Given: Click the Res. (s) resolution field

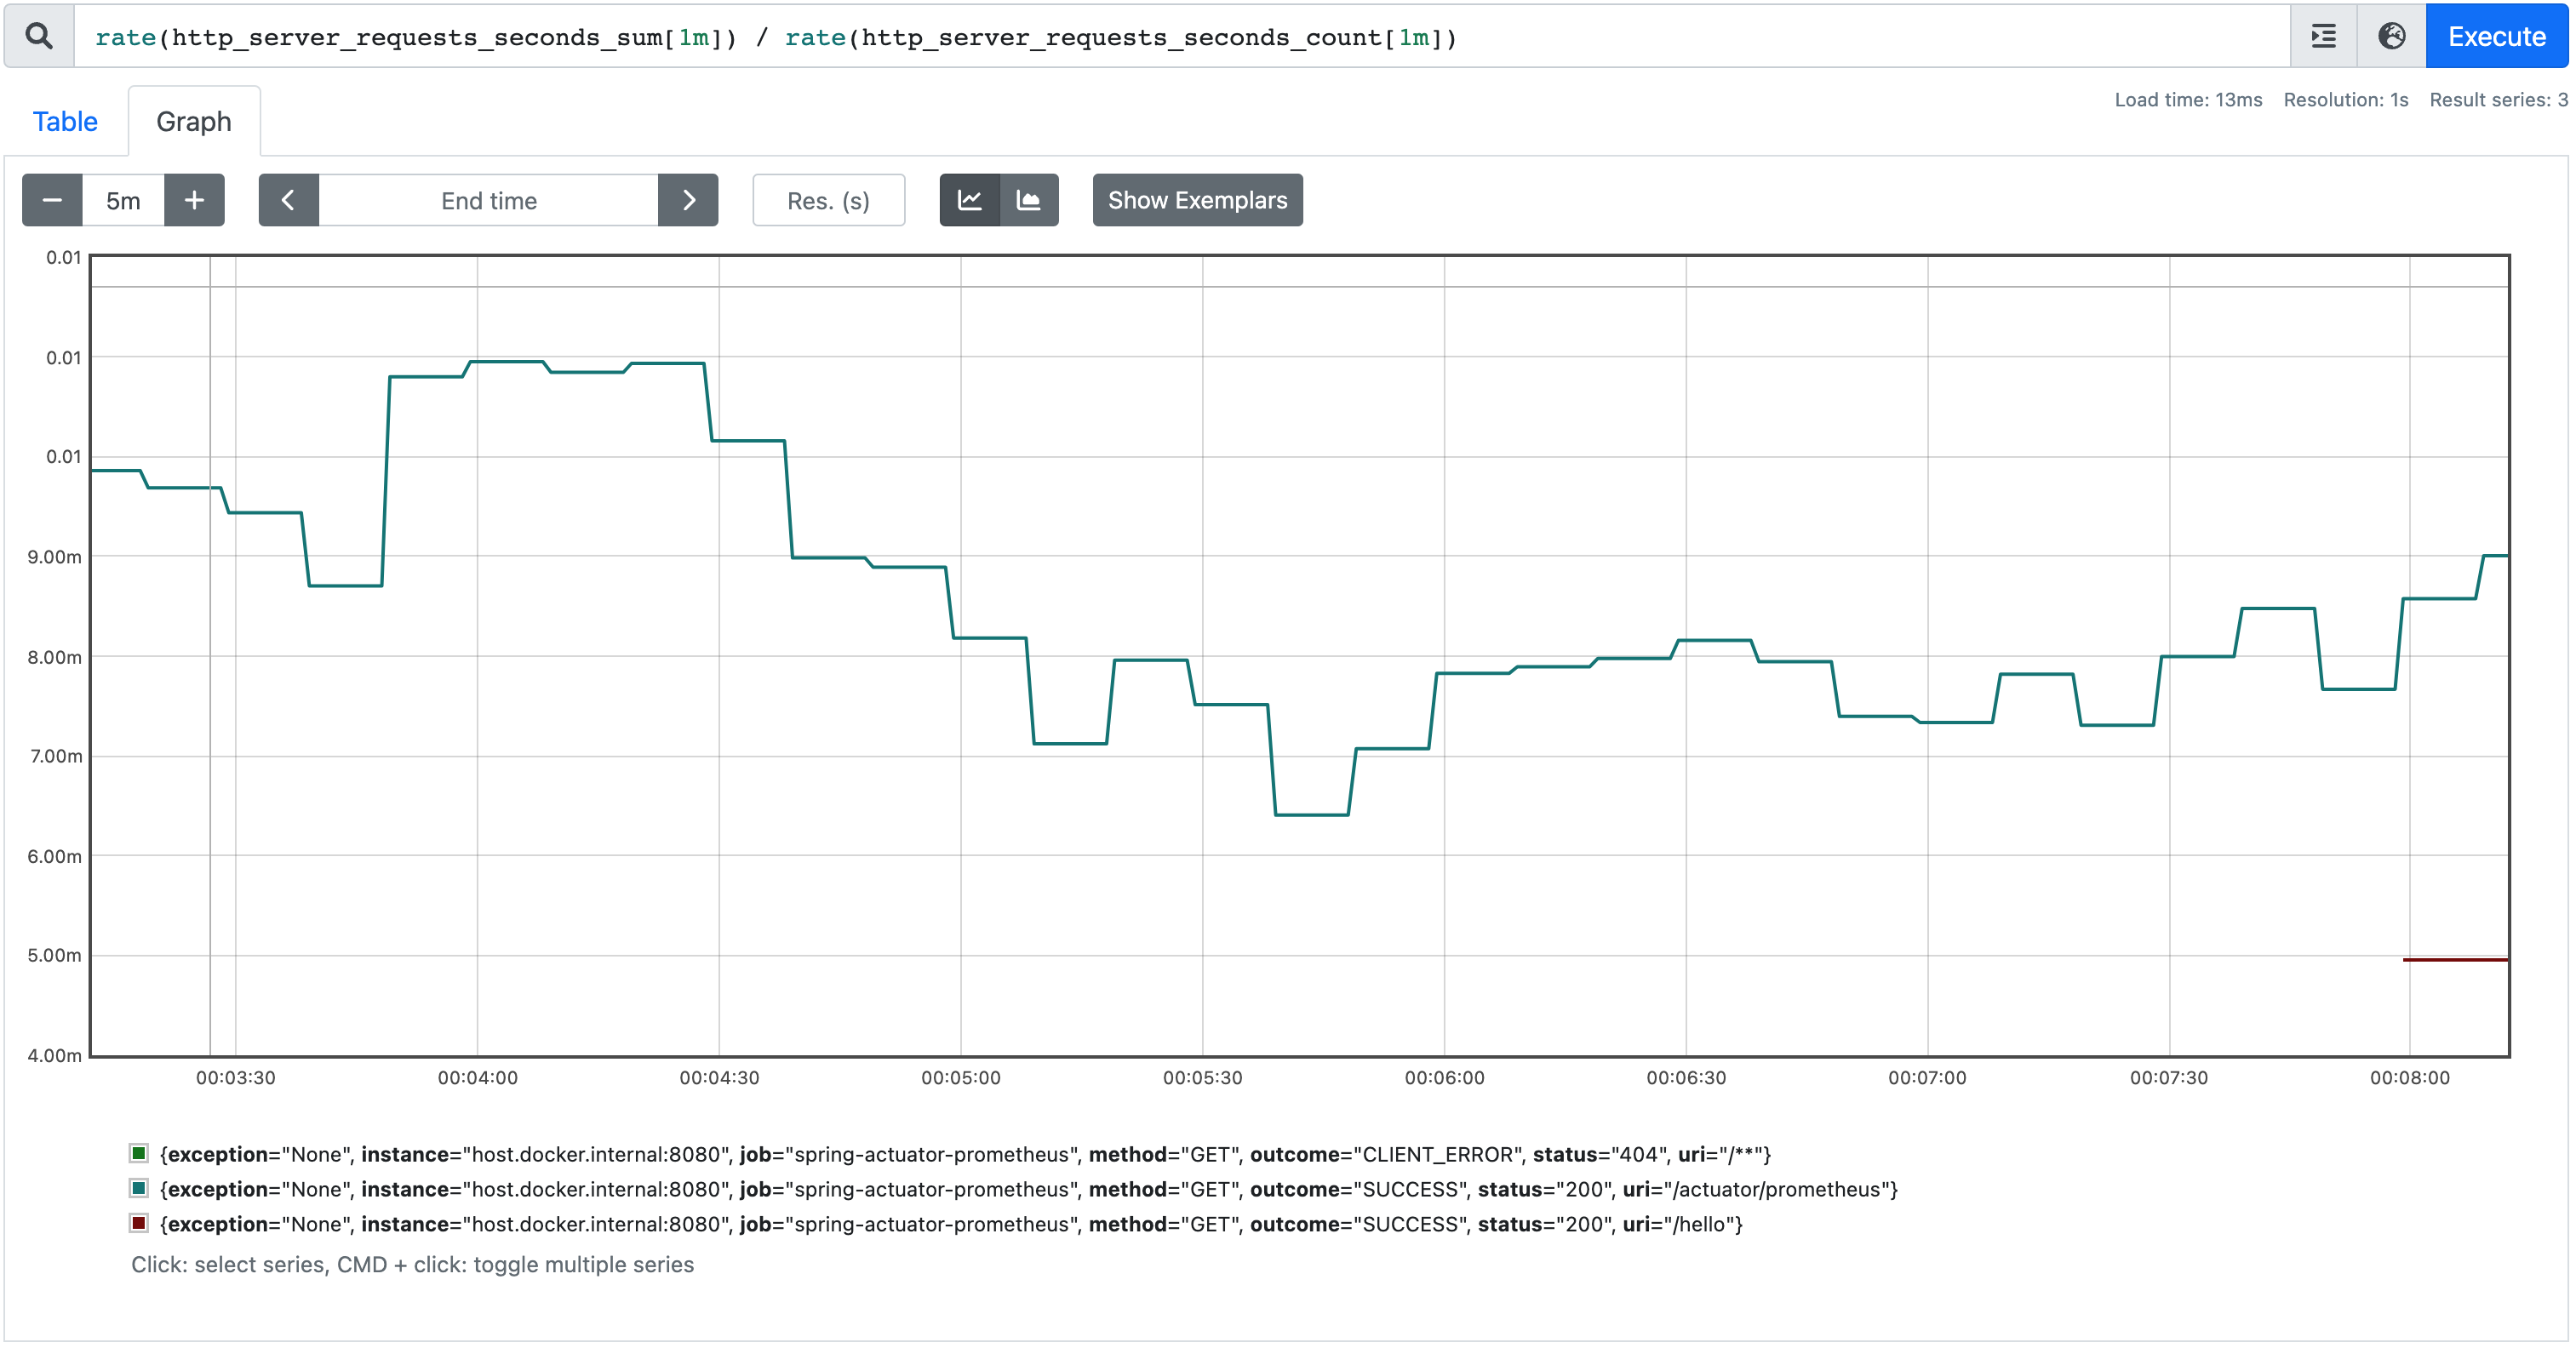Looking at the screenshot, I should click(828, 200).
